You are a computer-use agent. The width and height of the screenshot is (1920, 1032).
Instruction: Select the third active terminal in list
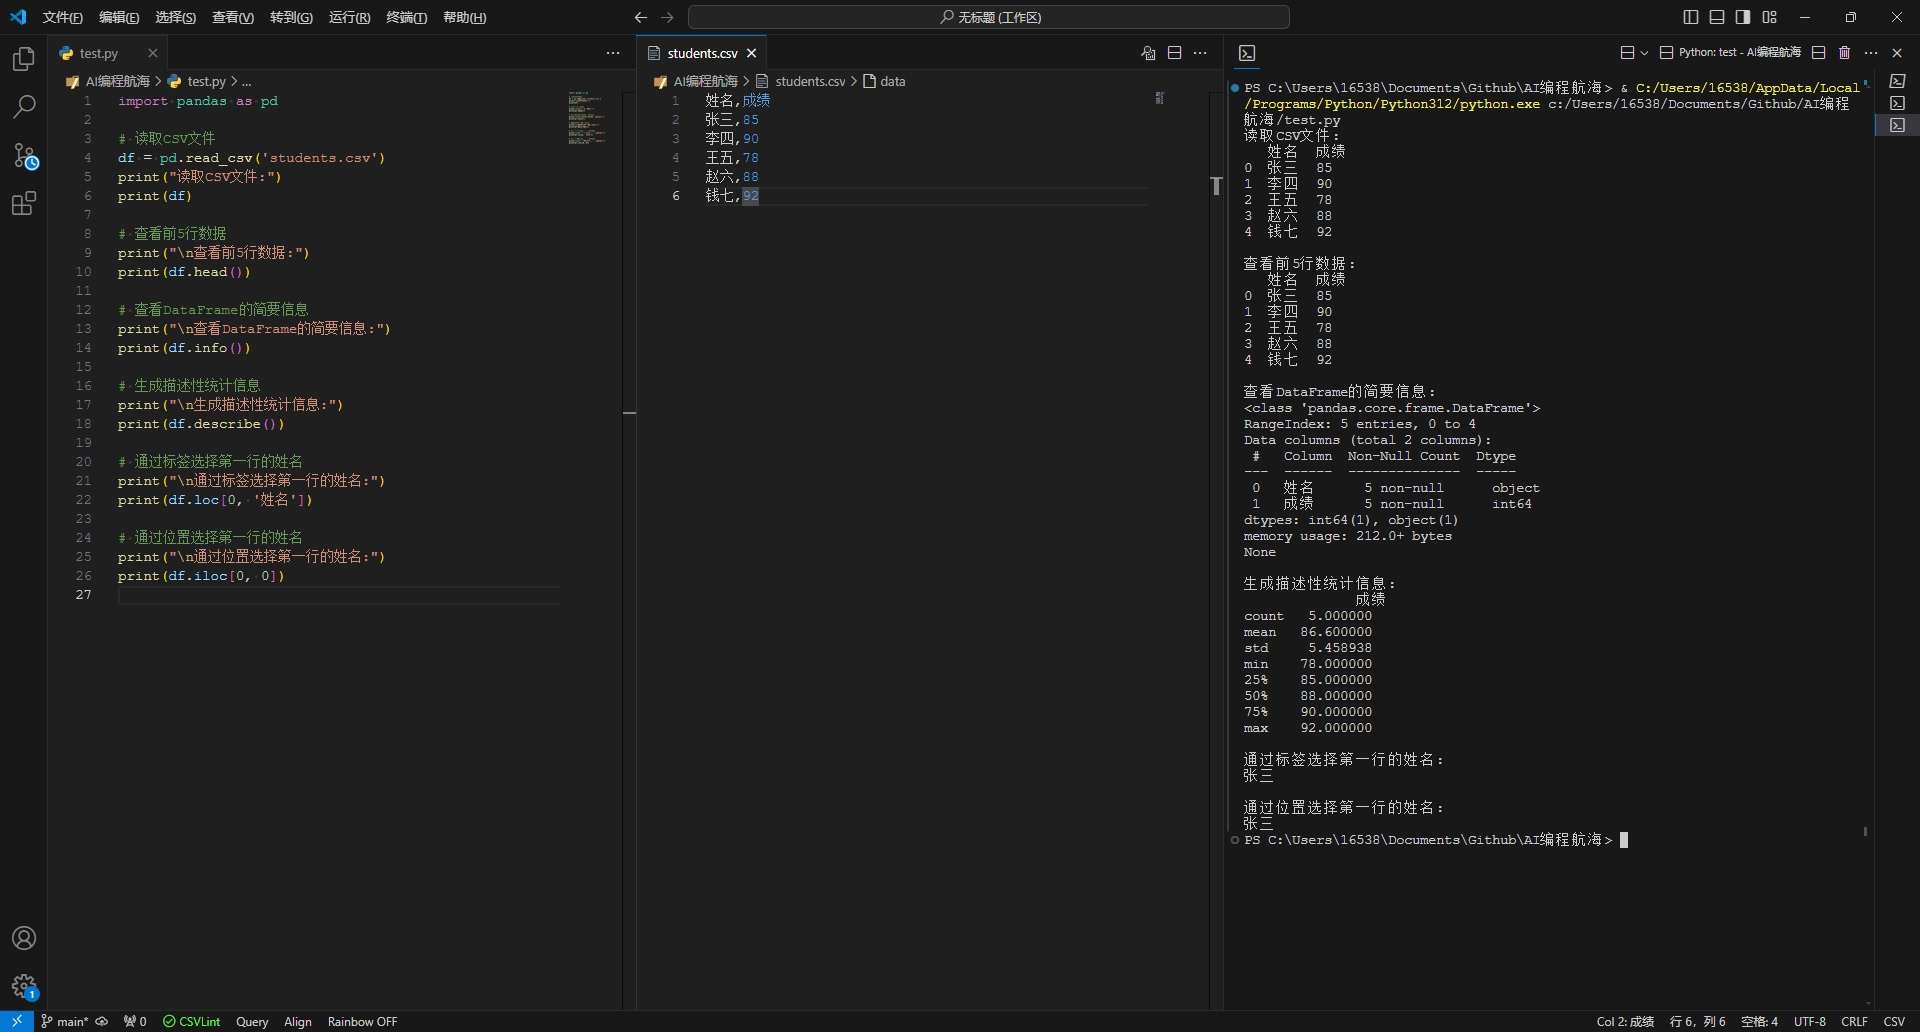click(1897, 125)
